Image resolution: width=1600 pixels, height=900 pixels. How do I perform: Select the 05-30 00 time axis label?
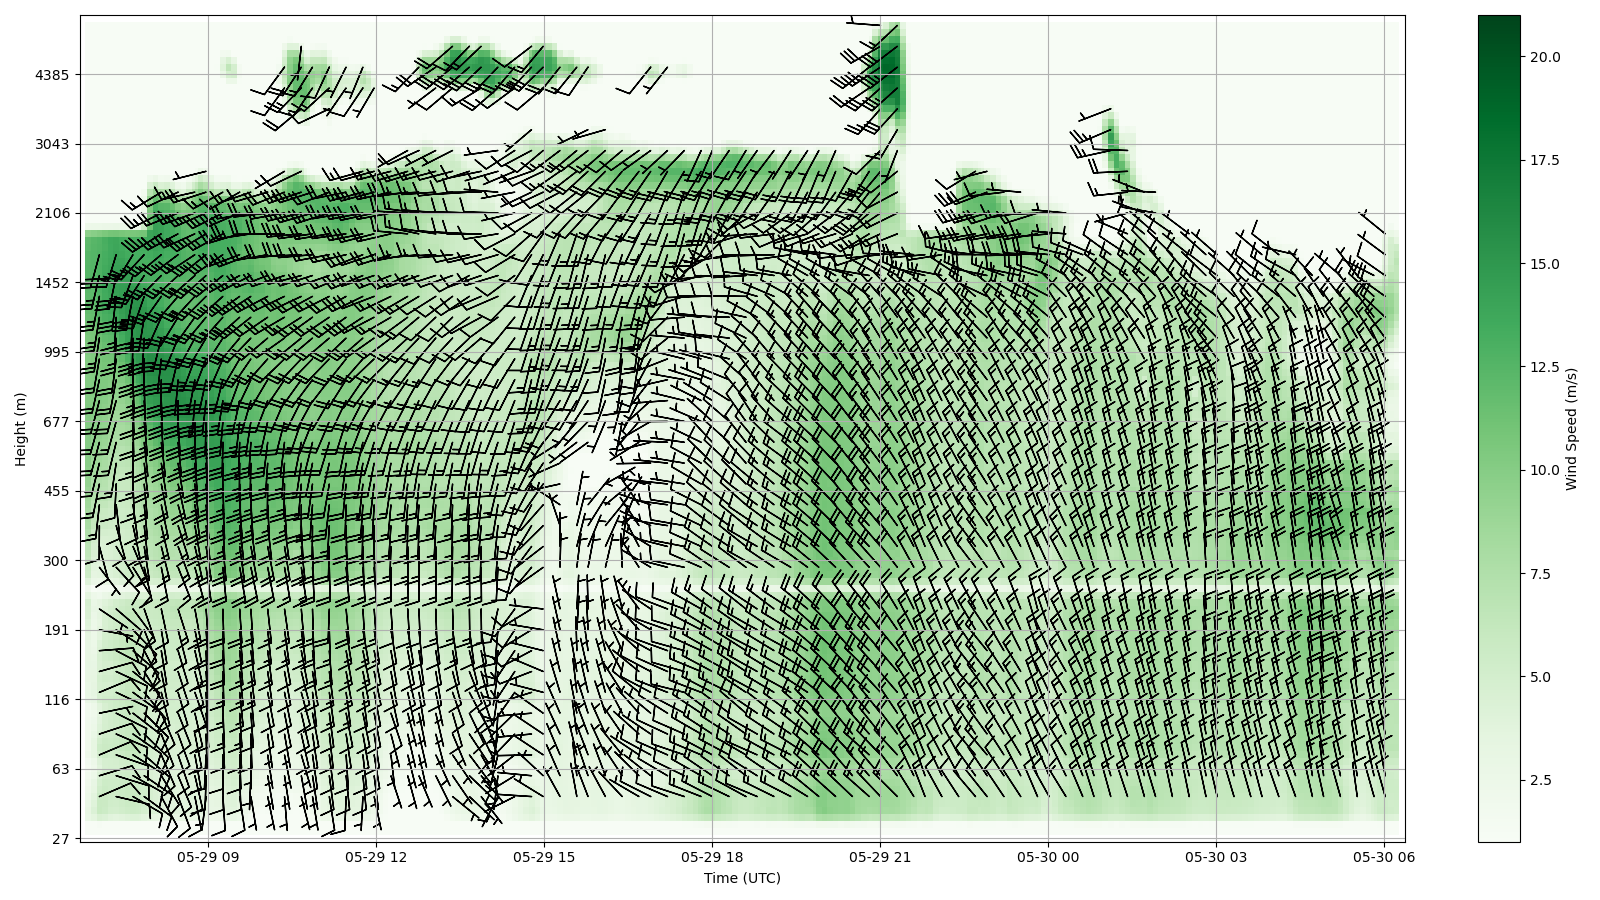click(x=1049, y=857)
